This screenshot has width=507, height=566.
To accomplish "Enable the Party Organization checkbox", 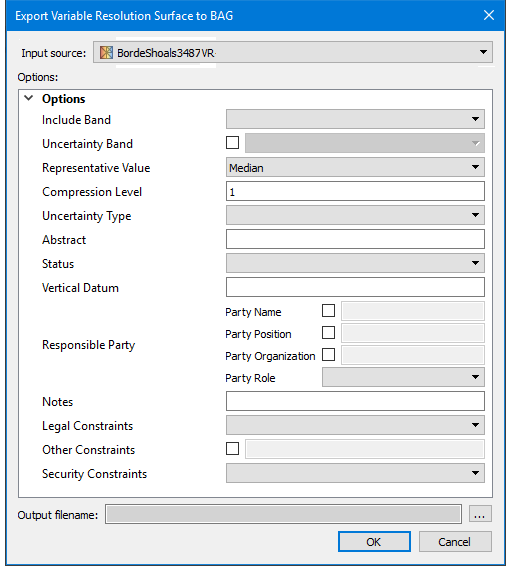I will coord(328,354).
